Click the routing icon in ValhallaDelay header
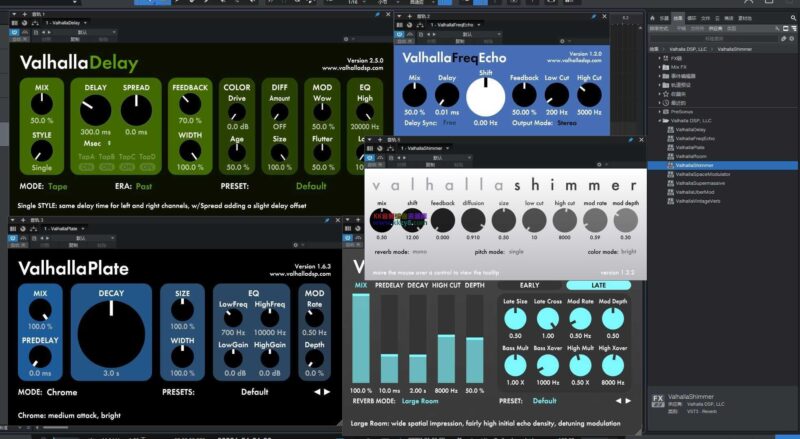The image size is (800, 439). tap(35, 23)
